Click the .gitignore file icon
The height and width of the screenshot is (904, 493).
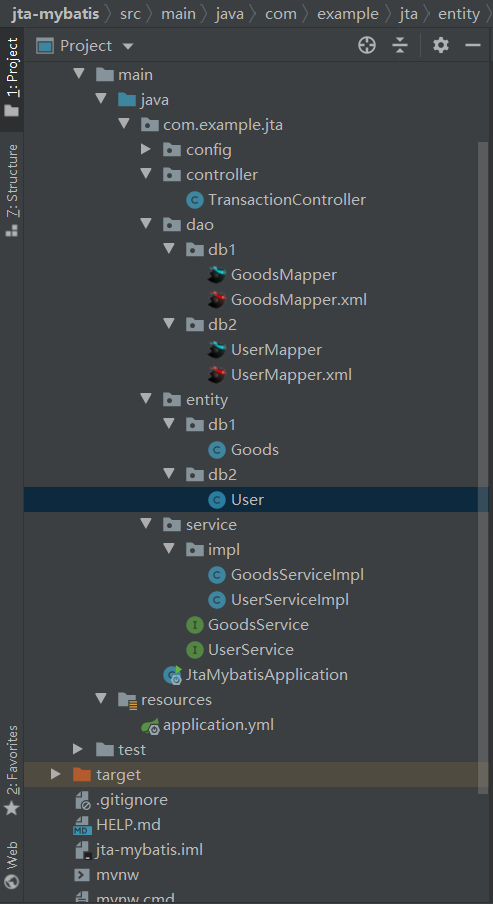pyautogui.click(x=83, y=800)
